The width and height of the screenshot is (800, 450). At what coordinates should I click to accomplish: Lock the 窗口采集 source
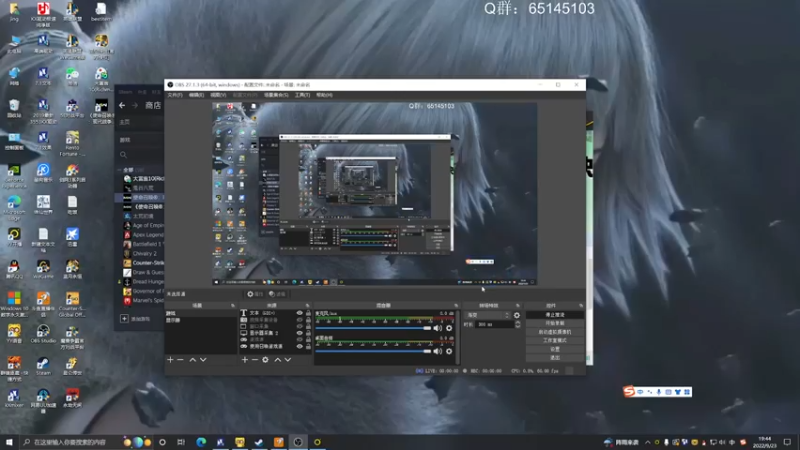pos(308,327)
